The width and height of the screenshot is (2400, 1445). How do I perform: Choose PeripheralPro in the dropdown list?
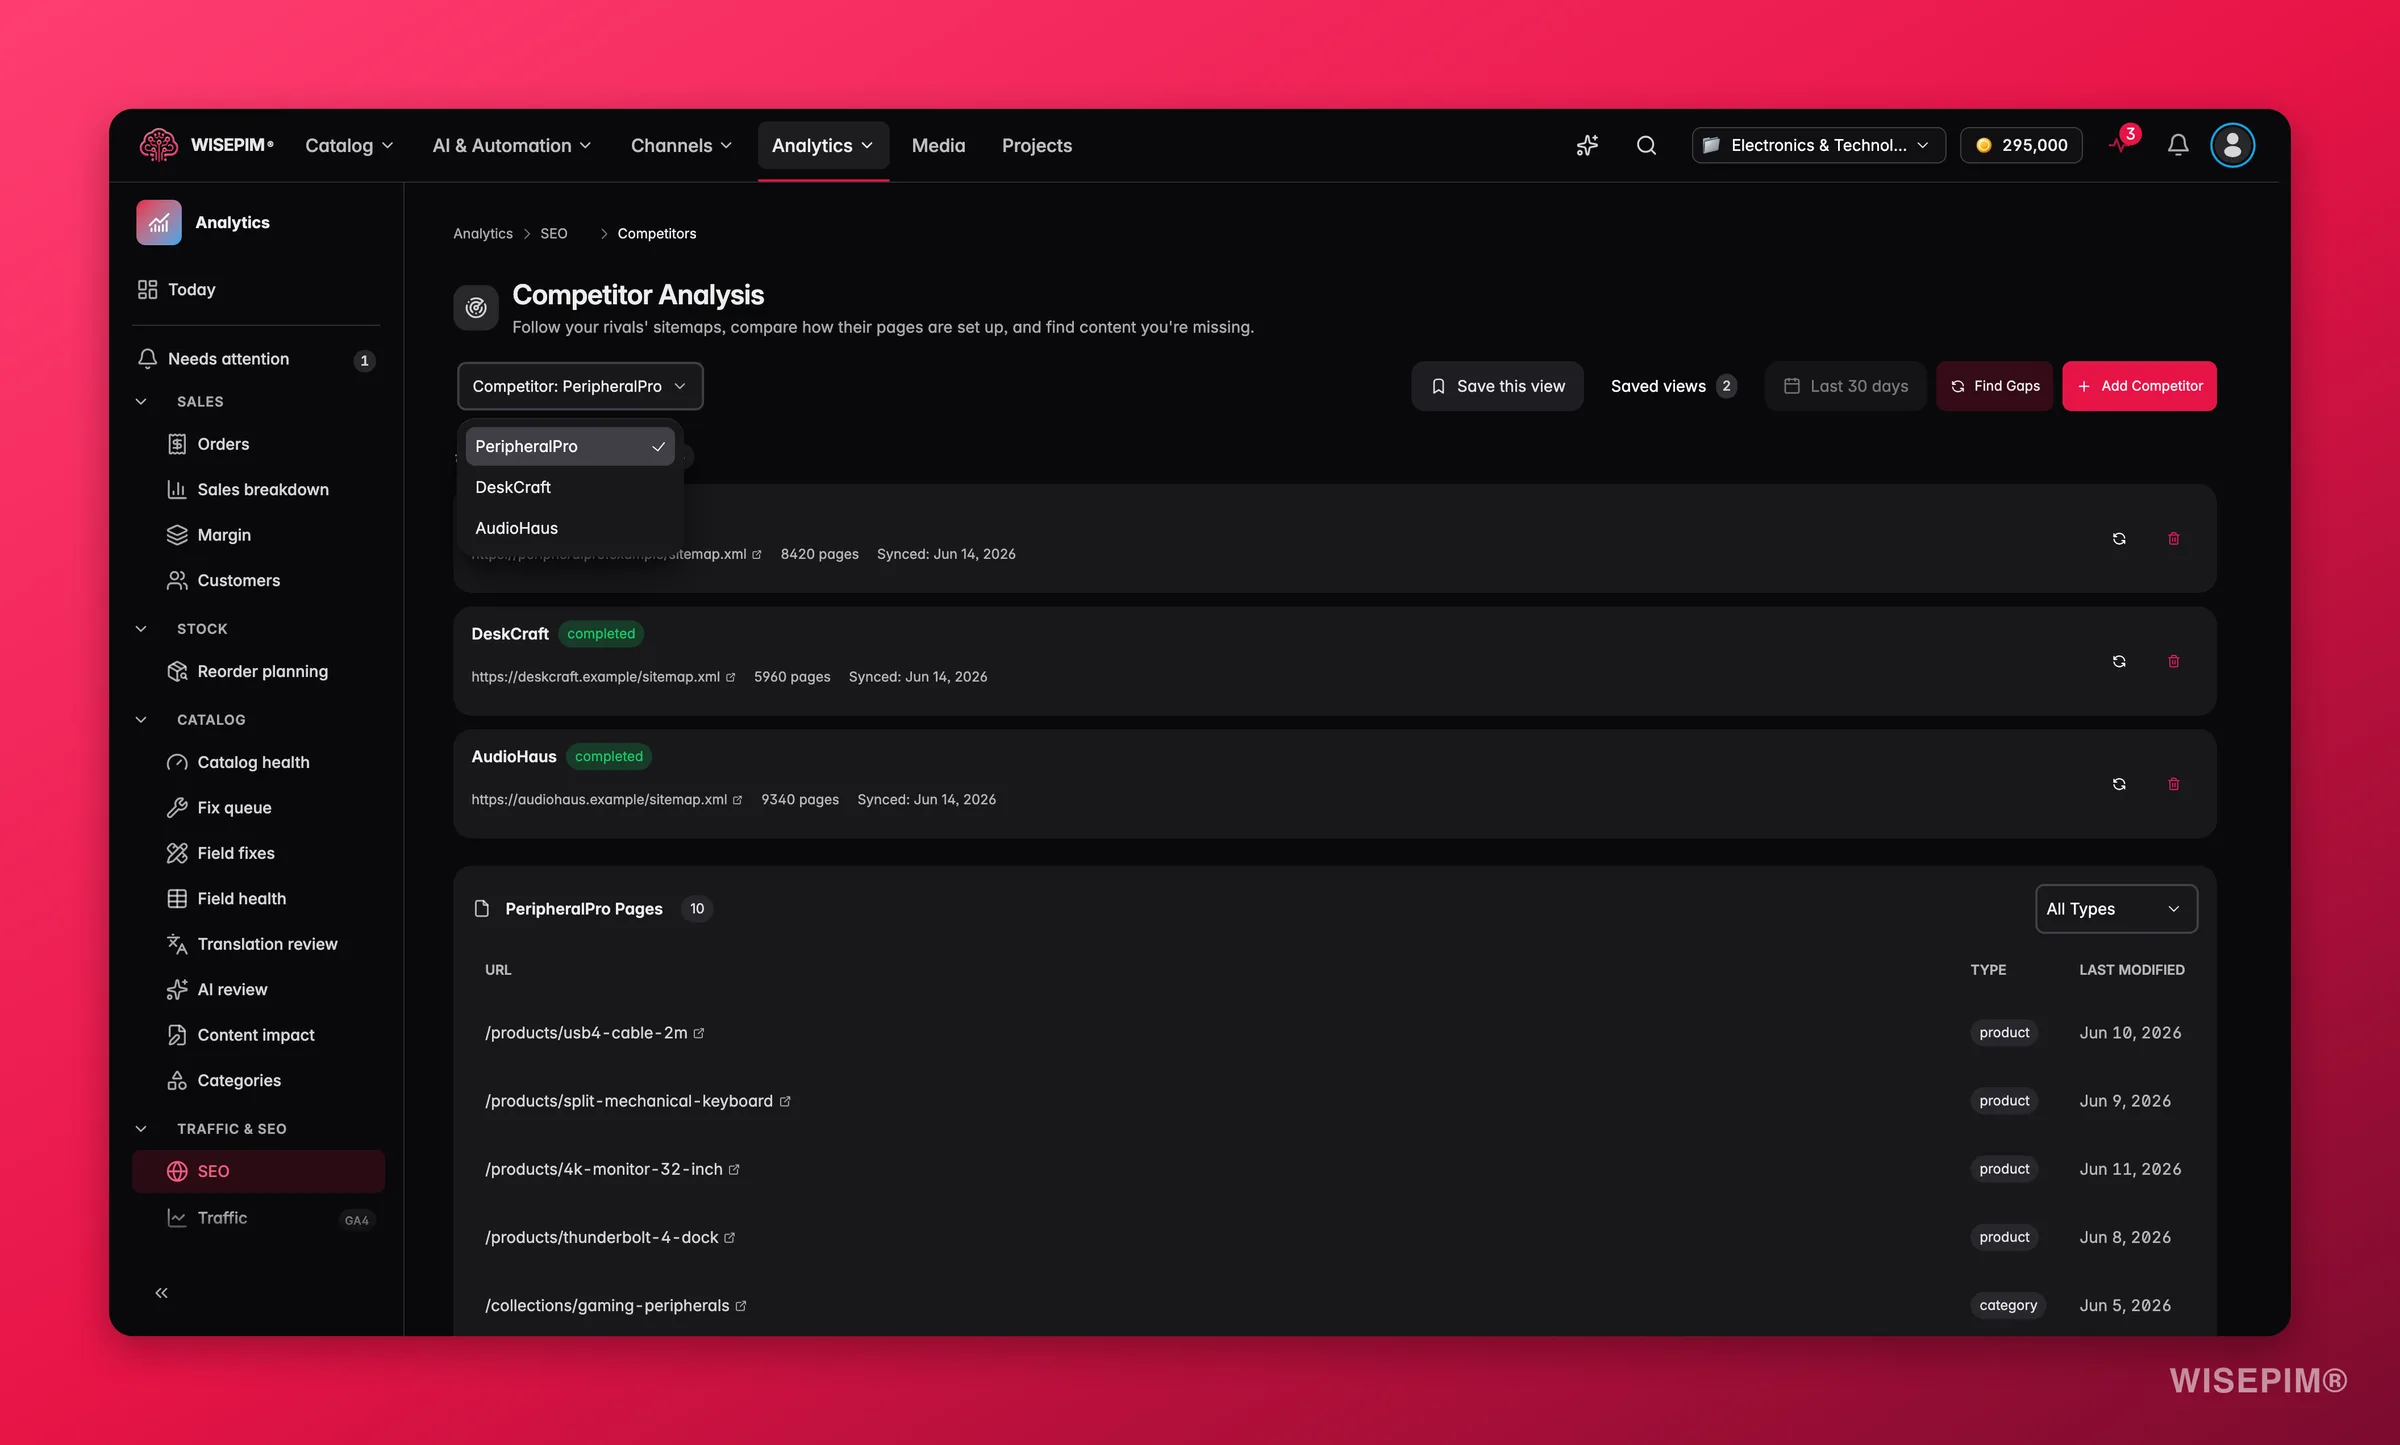click(x=570, y=446)
